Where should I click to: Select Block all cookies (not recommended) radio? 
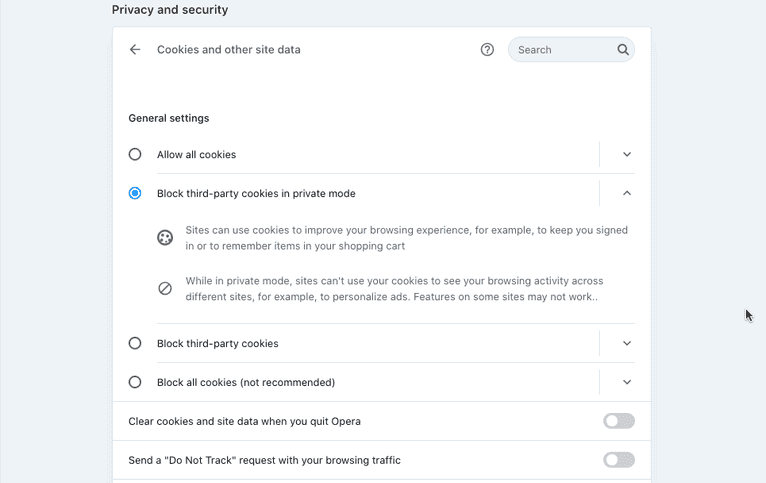135,383
